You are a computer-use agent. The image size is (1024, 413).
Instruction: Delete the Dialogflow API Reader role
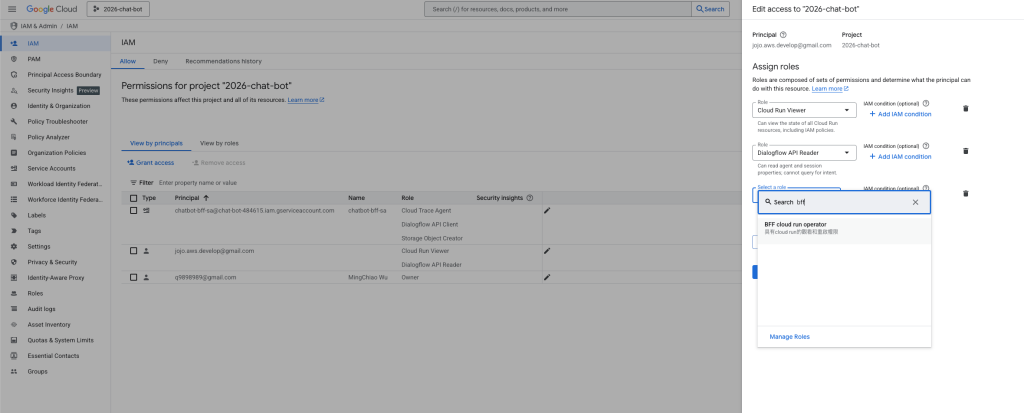[x=966, y=151]
